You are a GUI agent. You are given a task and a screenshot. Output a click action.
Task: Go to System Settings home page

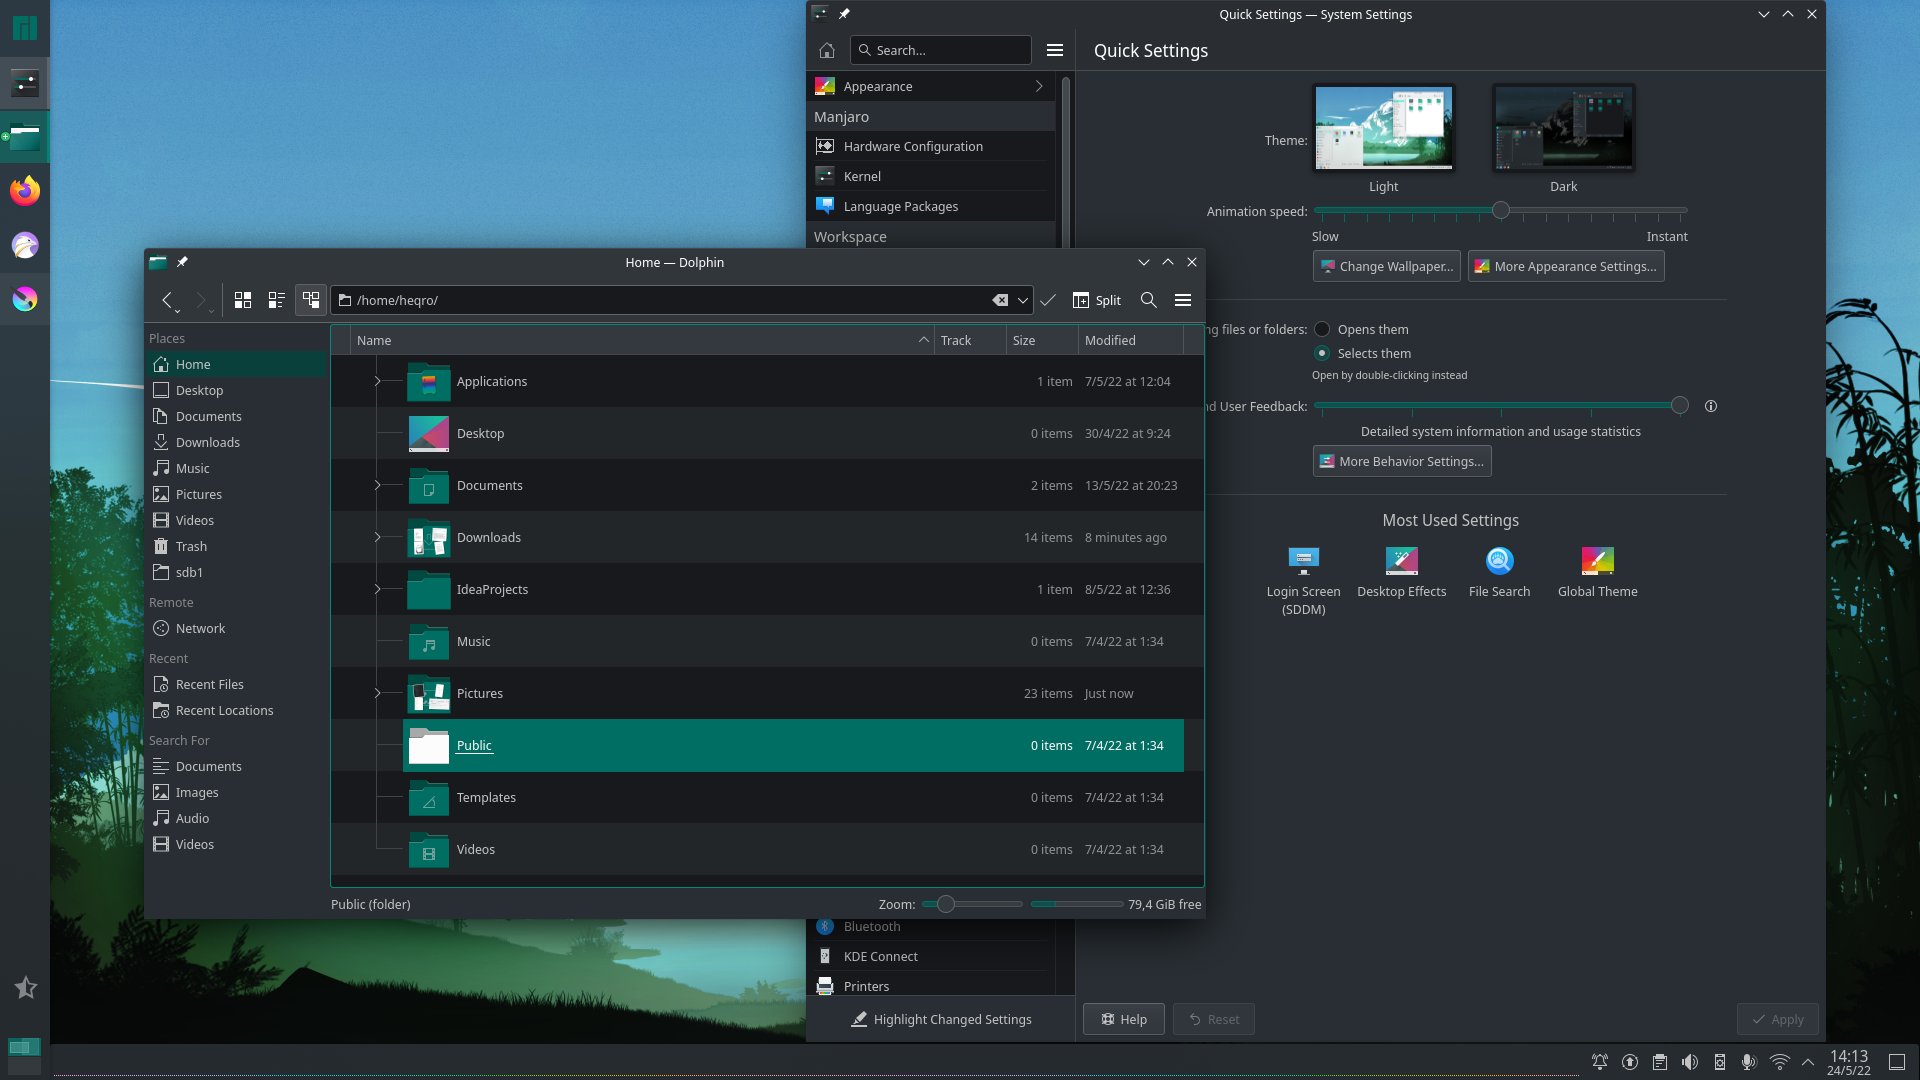click(x=827, y=50)
